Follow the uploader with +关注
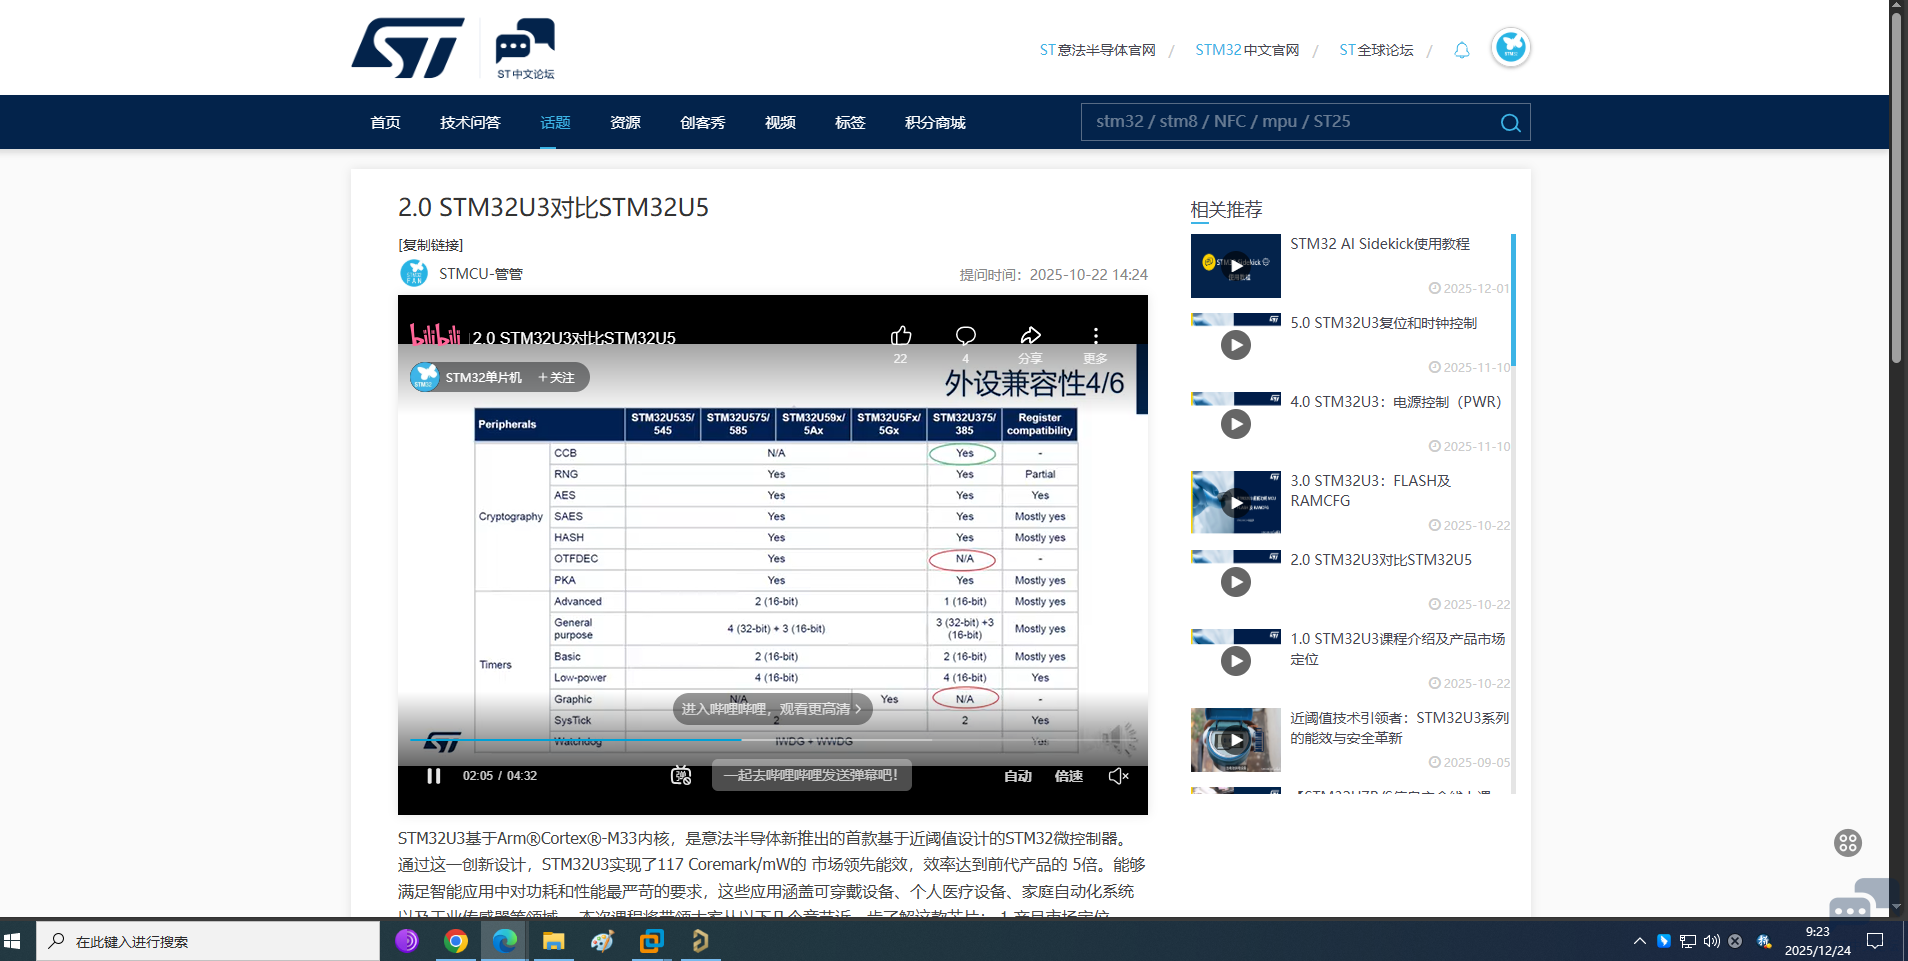Screen dimensions: 1908x961 coord(556,377)
